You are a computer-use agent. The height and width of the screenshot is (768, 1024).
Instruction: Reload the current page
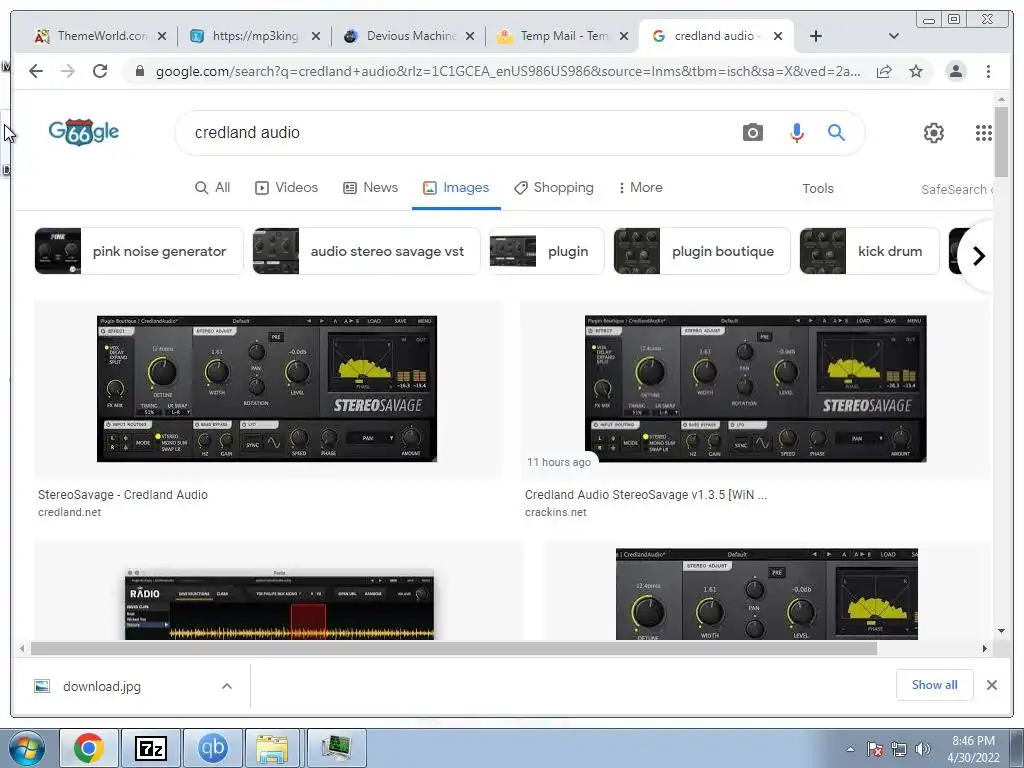click(x=99, y=71)
